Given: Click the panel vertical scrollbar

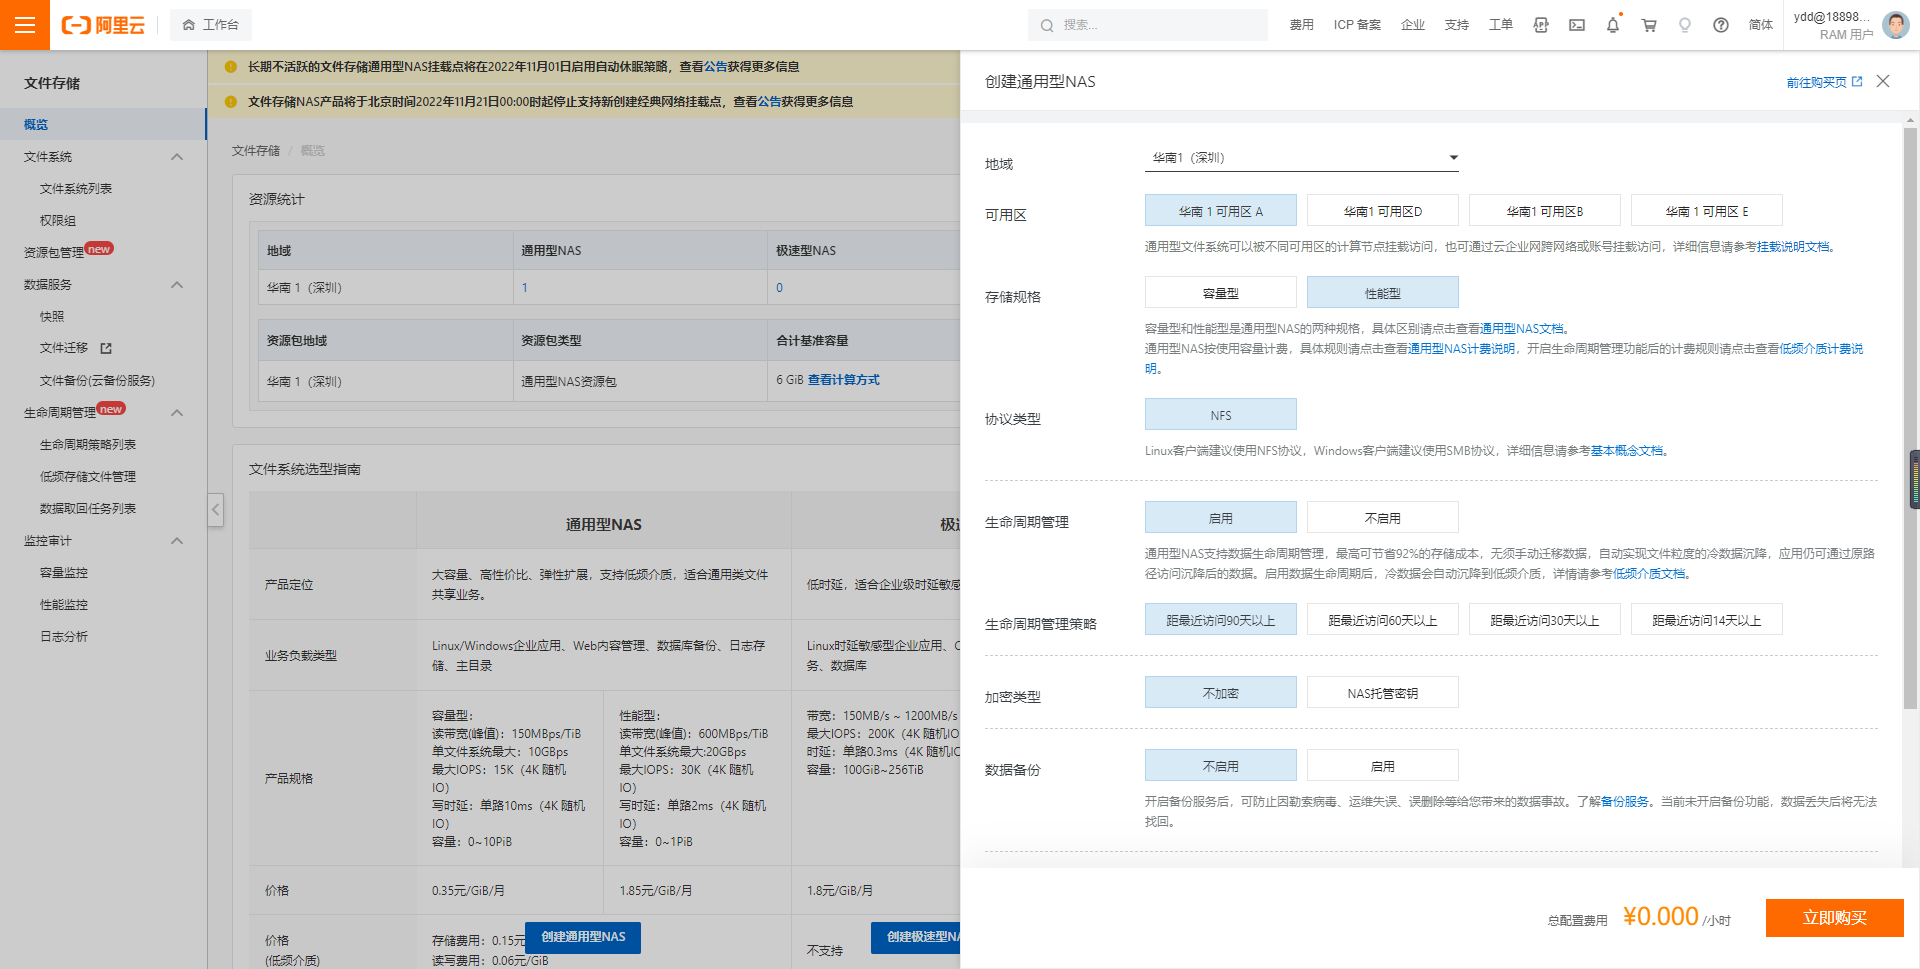Looking at the screenshot, I should tap(1910, 420).
